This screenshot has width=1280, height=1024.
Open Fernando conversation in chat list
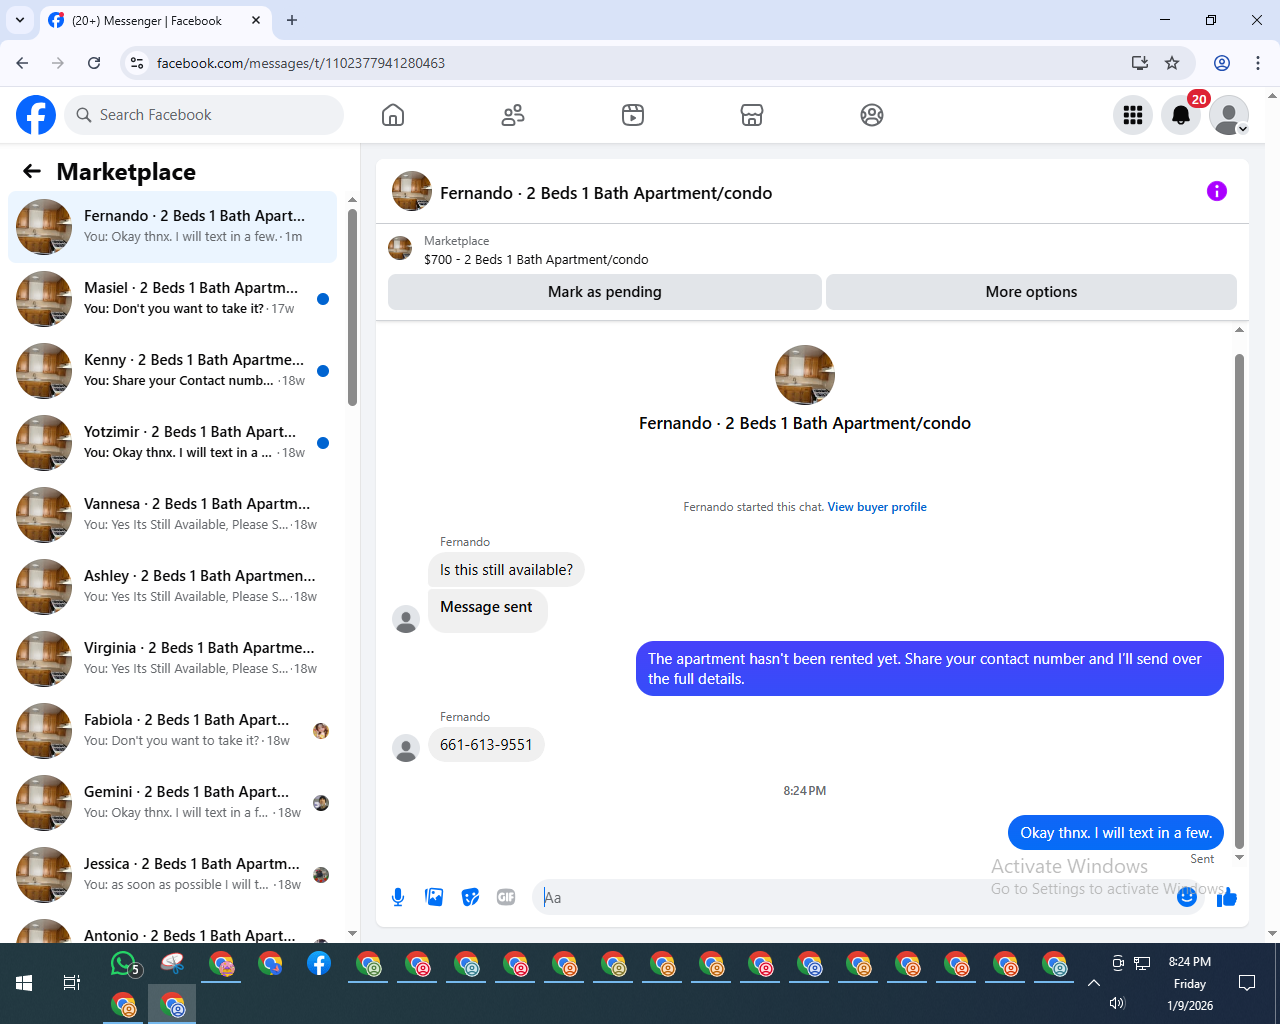[x=172, y=227]
